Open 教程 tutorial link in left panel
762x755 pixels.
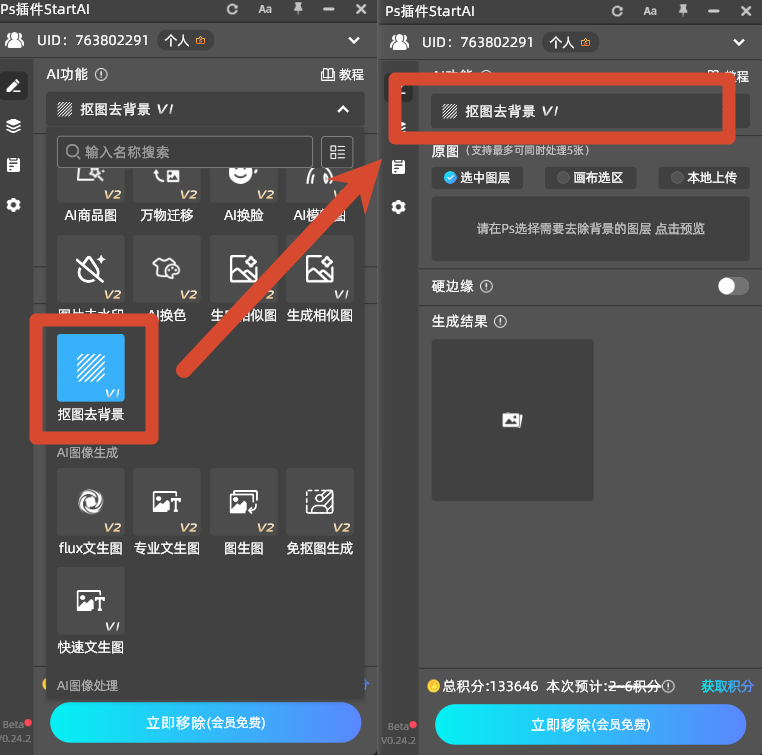[x=342, y=75]
